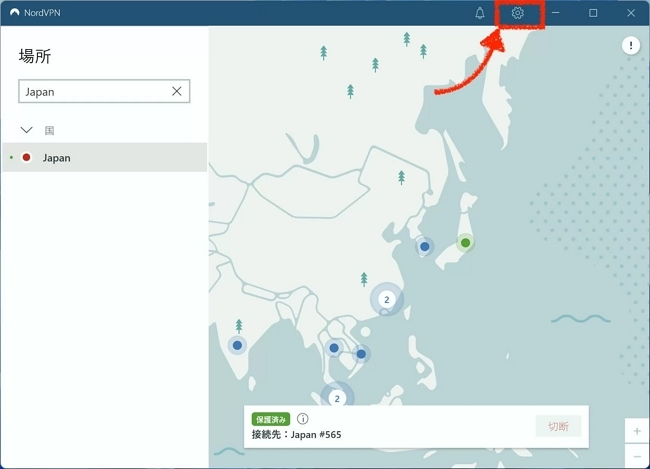The image size is (650, 469).
Task: Click the blue server pin west of Vietnam
Action: click(334, 348)
